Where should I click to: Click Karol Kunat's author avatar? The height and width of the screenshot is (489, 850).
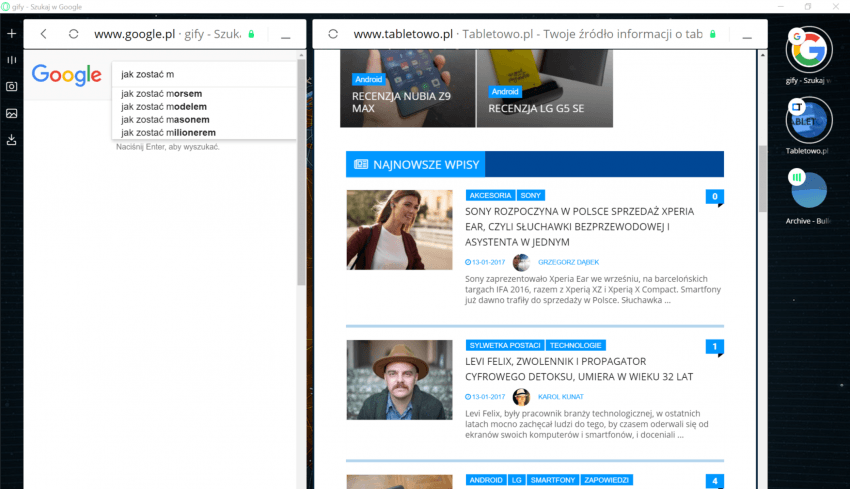521,397
